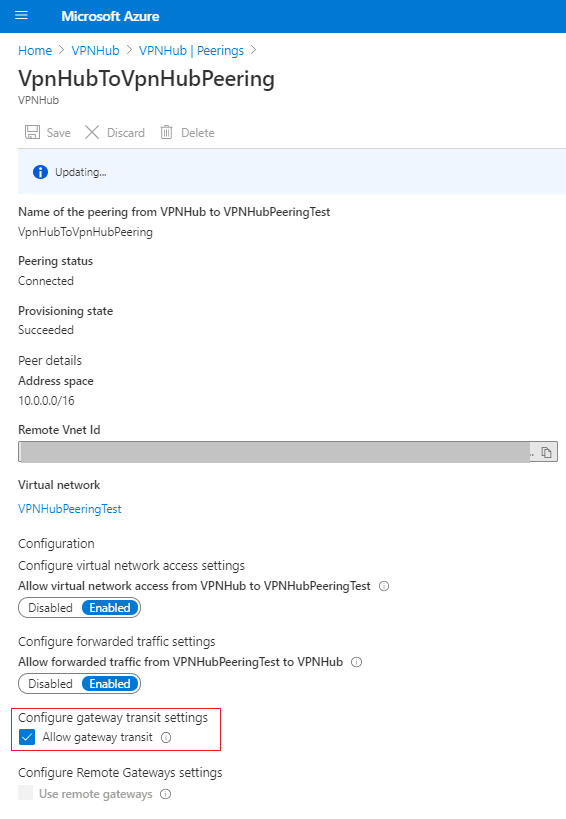Click info icon next to Allow gateway transit
Viewport: 566px width, 819px height.
166,738
